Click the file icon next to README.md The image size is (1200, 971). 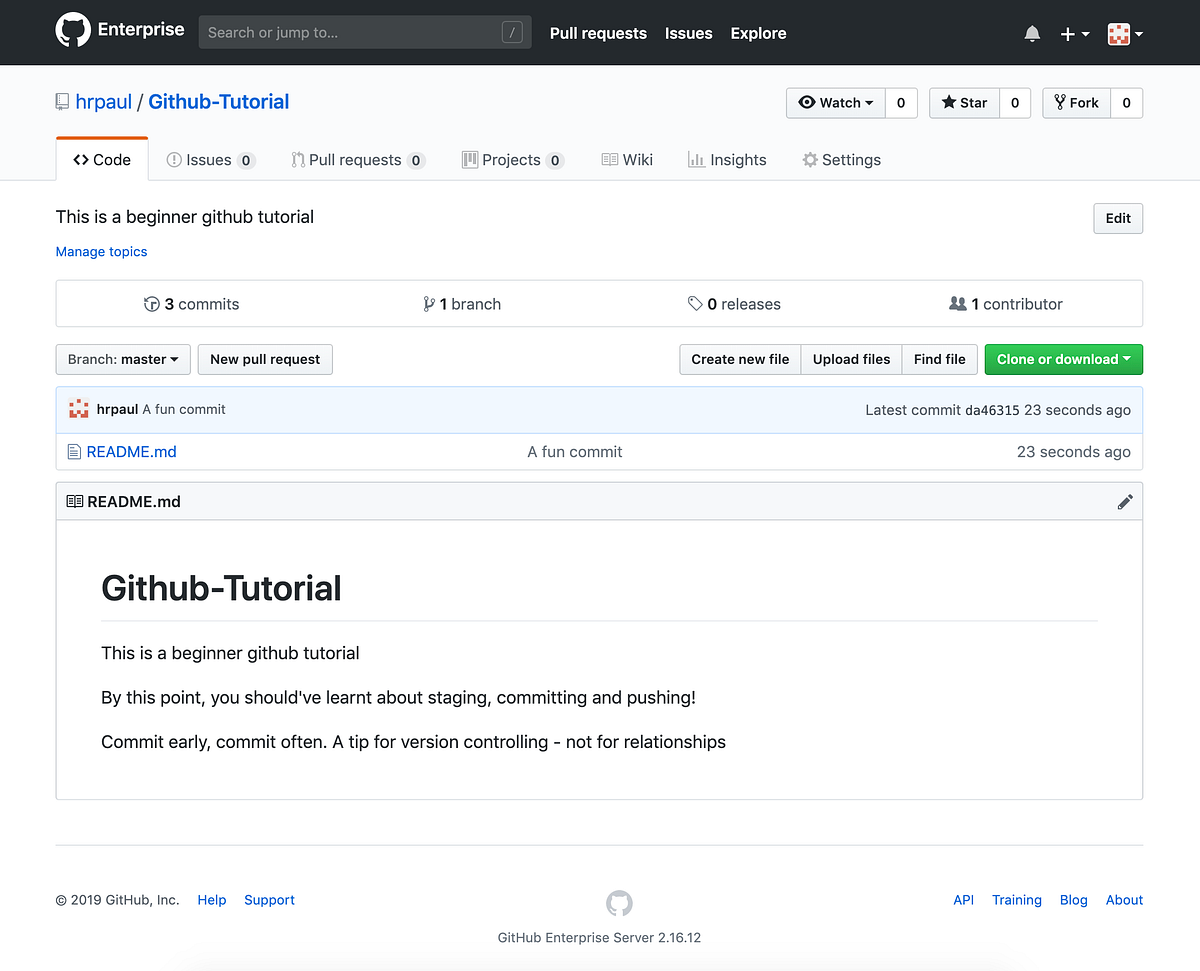coord(74,451)
